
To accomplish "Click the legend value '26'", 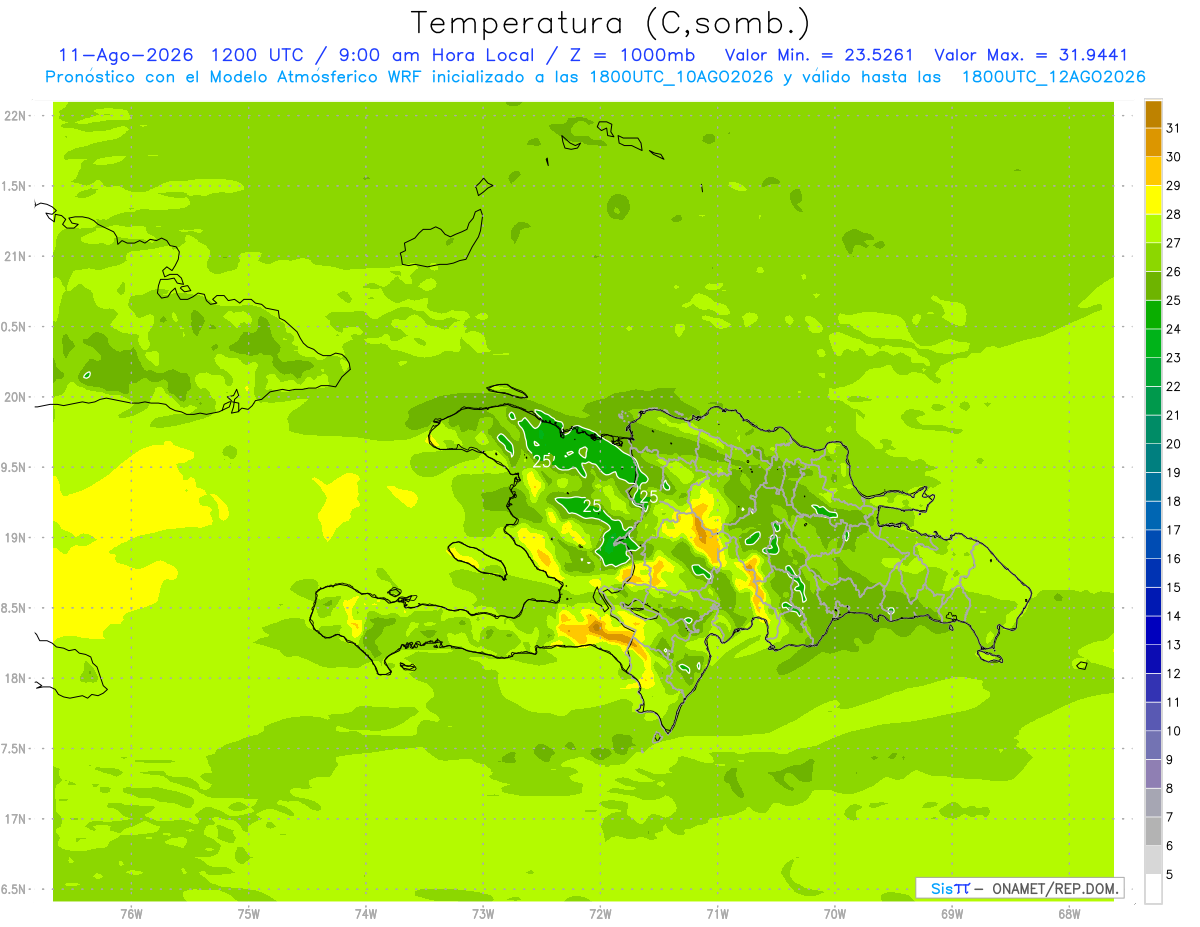I will [1174, 272].
